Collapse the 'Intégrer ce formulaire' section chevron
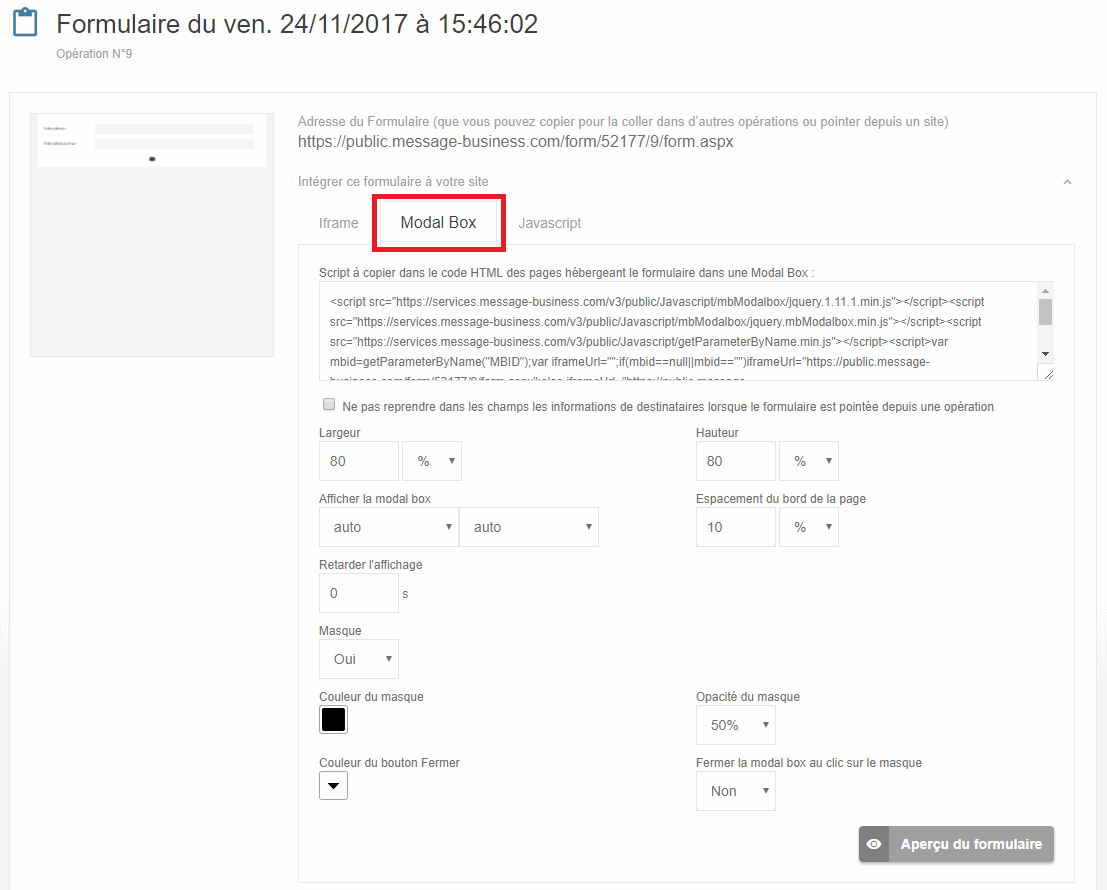Image resolution: width=1107 pixels, height=890 pixels. tap(1067, 182)
